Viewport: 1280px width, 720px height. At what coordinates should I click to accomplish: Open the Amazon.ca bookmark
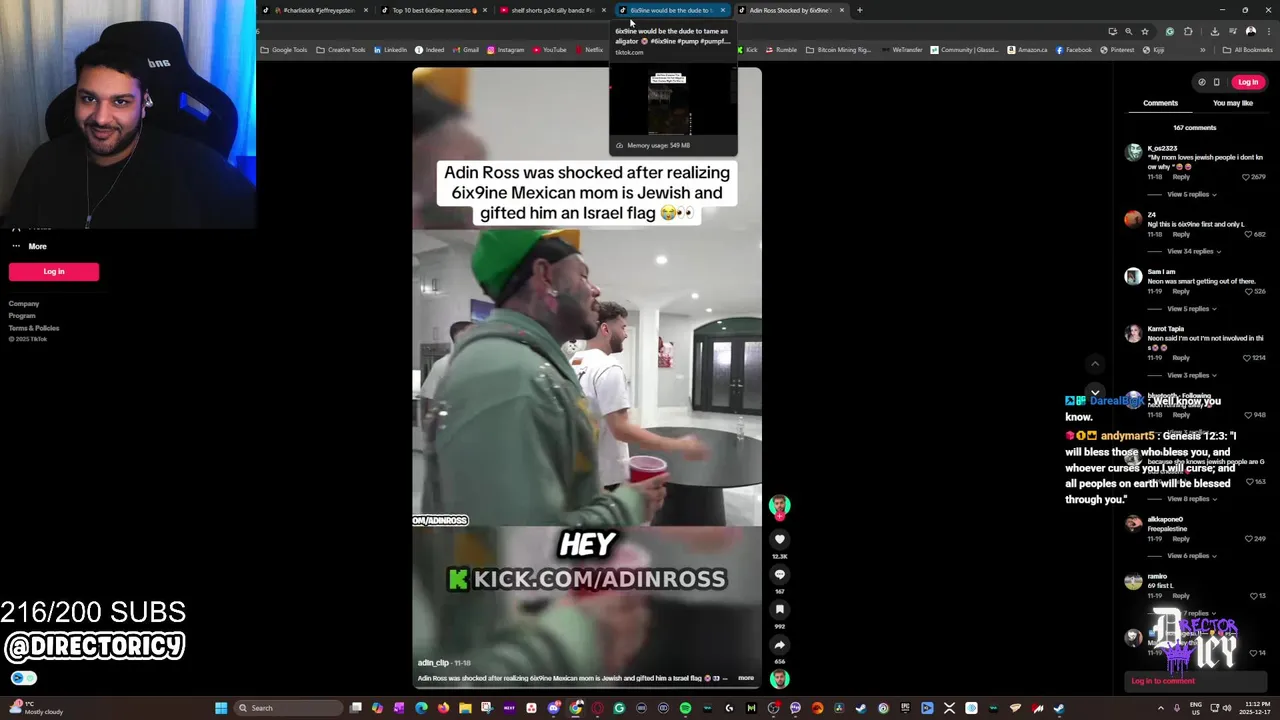1027,50
